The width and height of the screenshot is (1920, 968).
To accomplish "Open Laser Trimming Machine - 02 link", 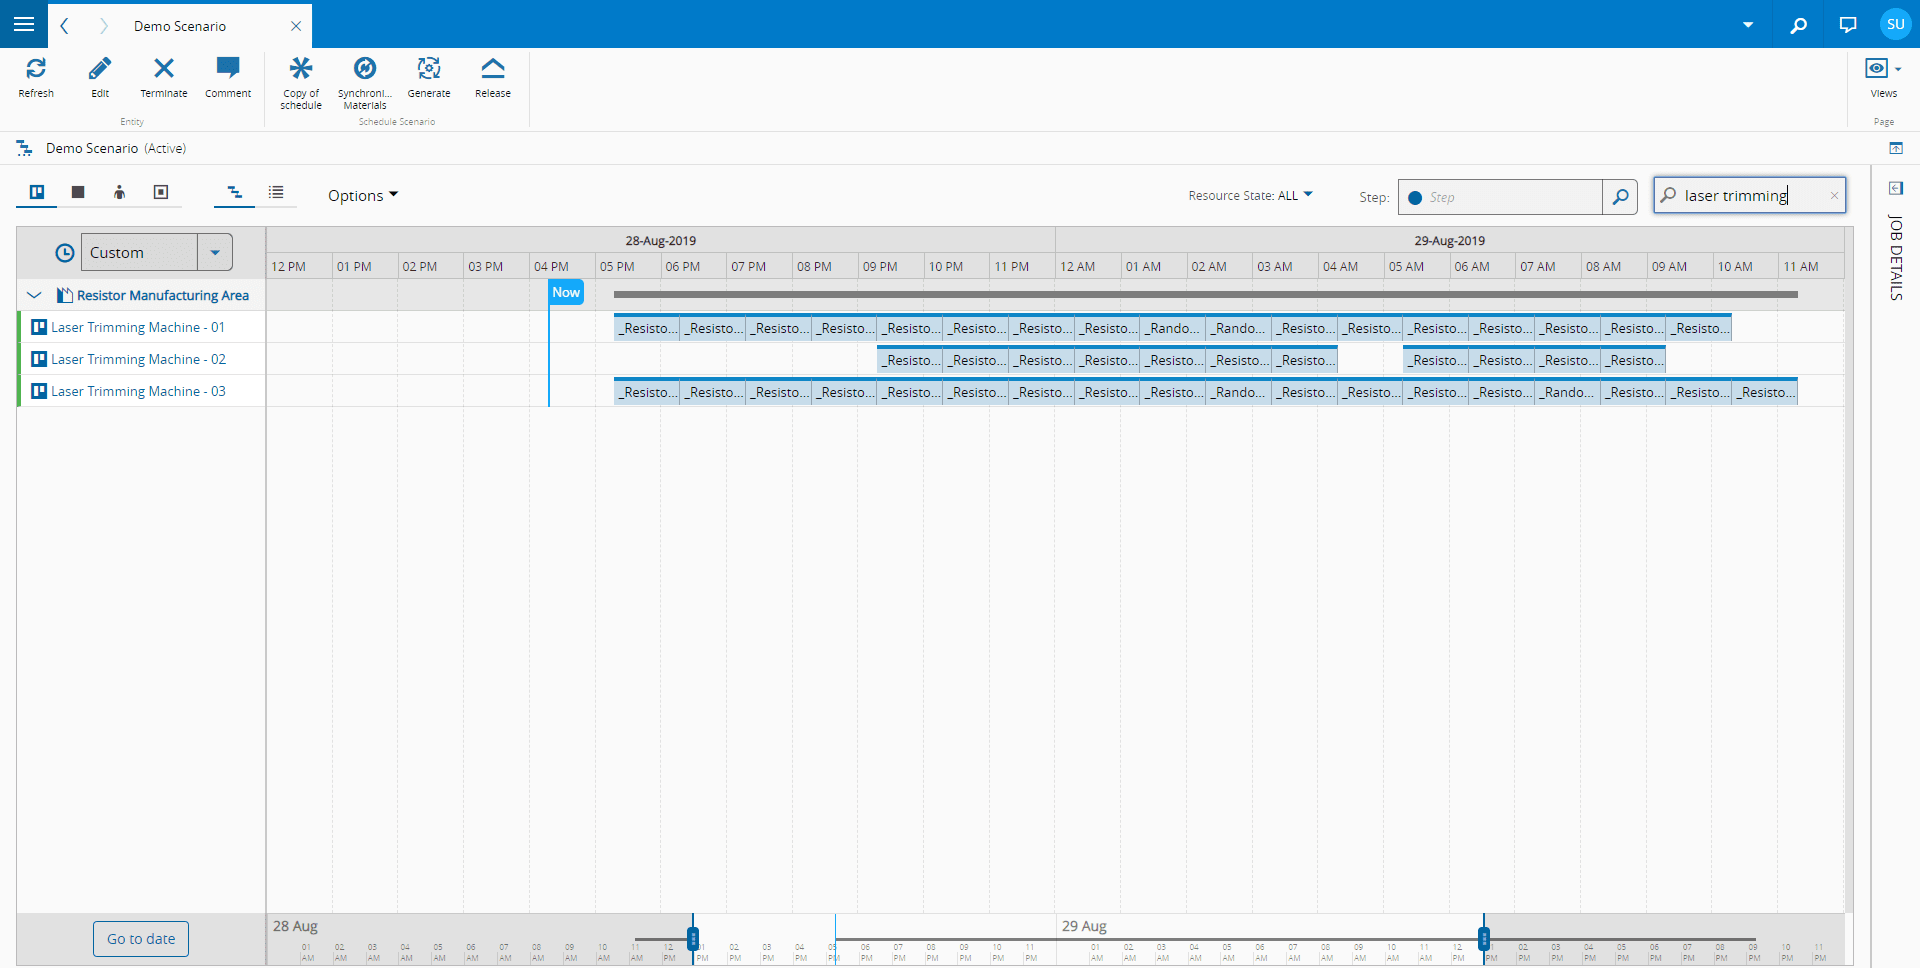I will 138,359.
